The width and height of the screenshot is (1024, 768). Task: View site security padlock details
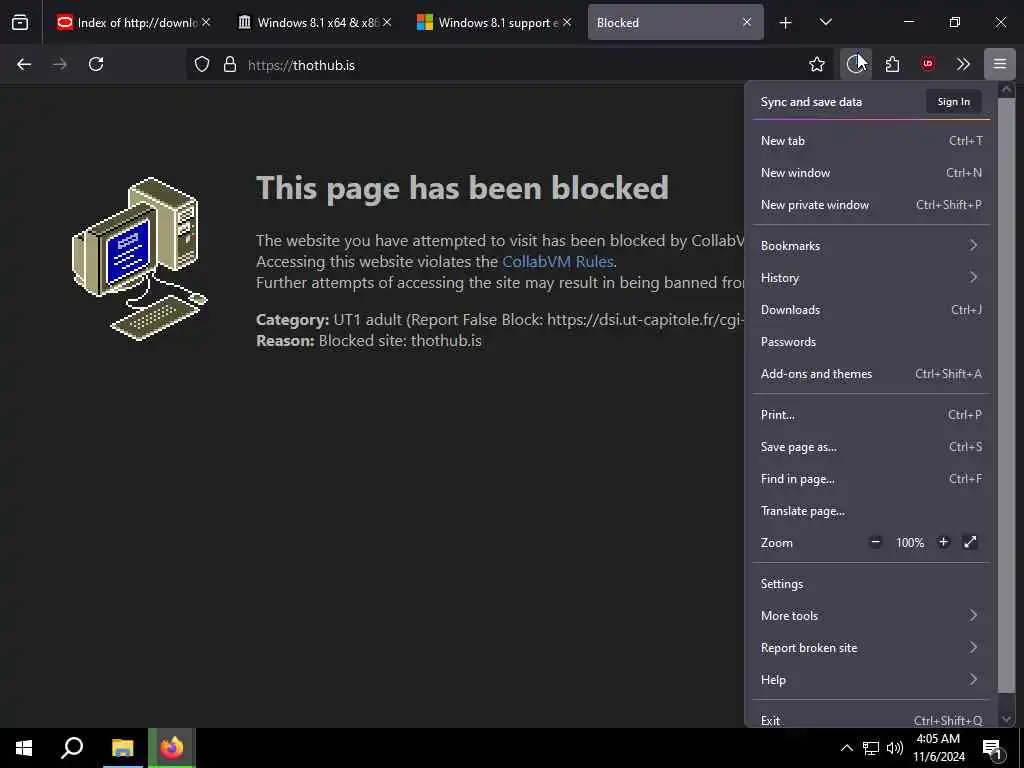[229, 65]
